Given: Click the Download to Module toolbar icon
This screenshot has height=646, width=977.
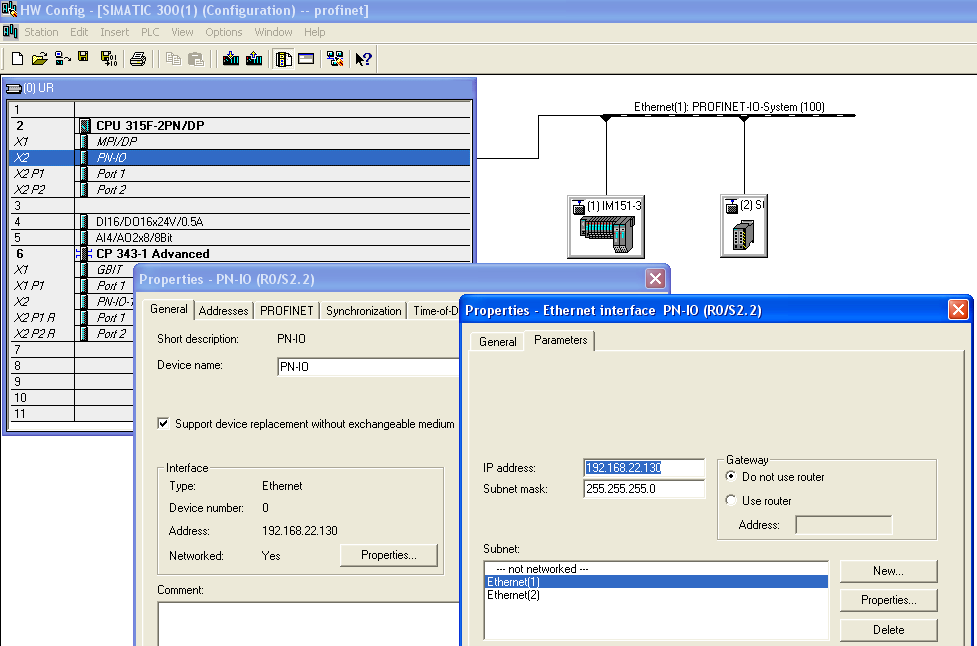Looking at the screenshot, I should pos(231,59).
